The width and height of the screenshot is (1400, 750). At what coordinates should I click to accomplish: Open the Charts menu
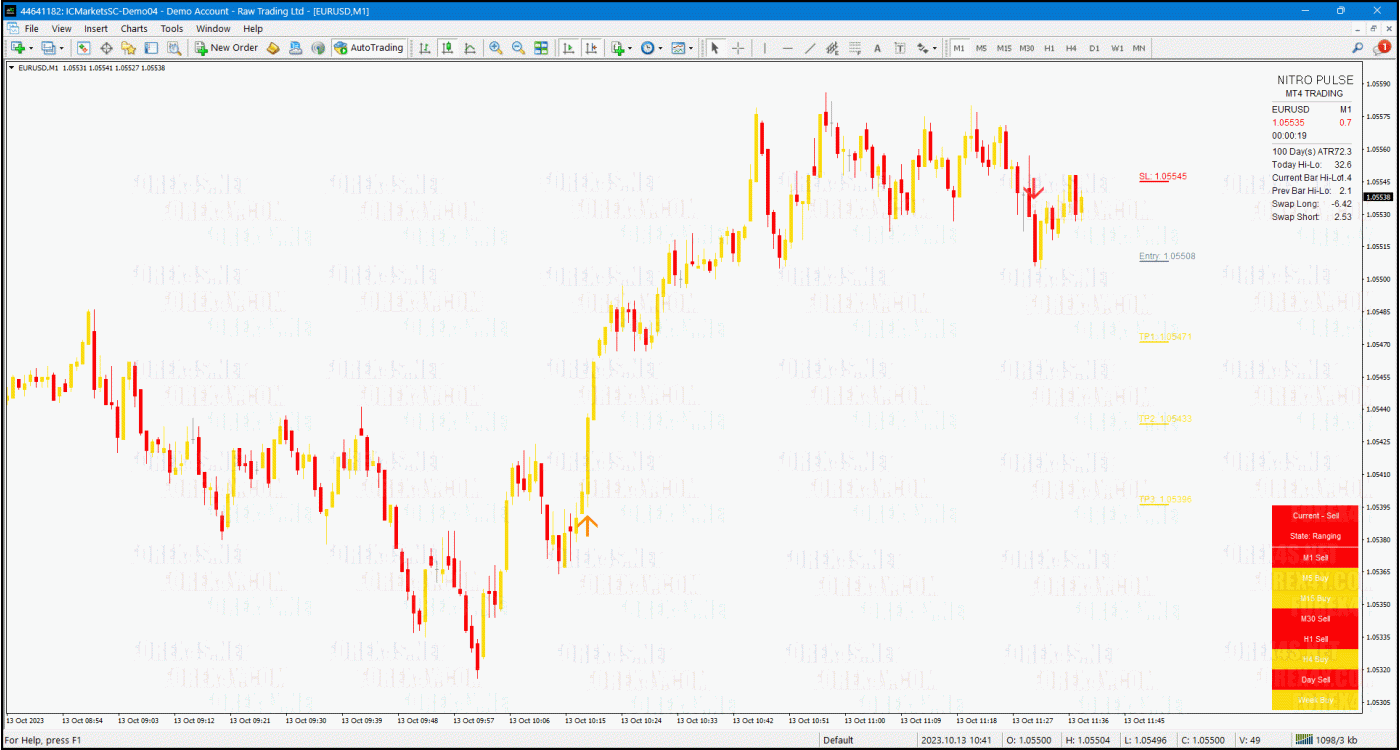tap(134, 29)
